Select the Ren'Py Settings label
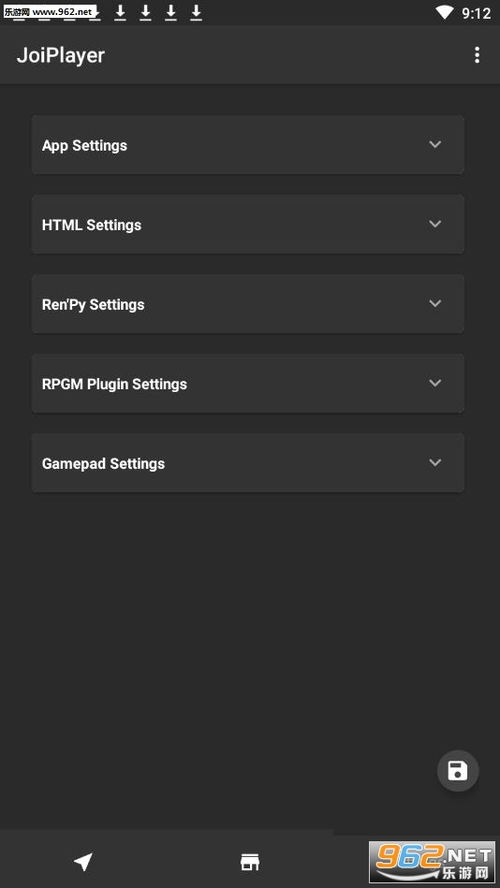Viewport: 500px width, 888px height. [93, 305]
